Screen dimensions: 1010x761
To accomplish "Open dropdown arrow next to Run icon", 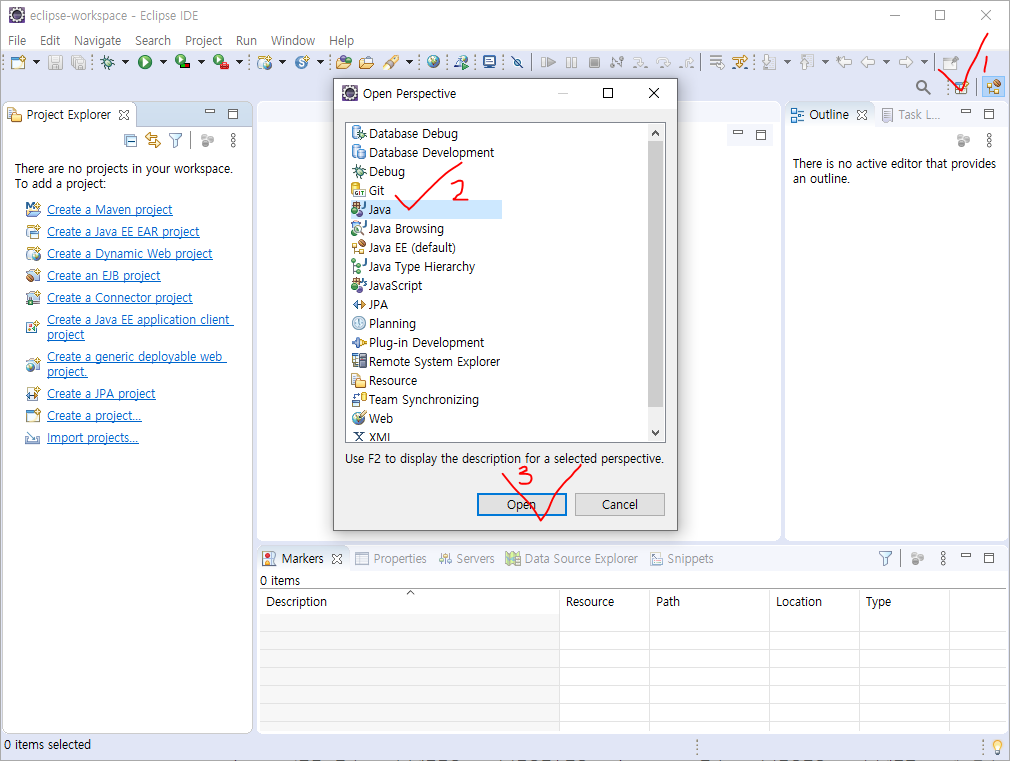I will pos(163,63).
